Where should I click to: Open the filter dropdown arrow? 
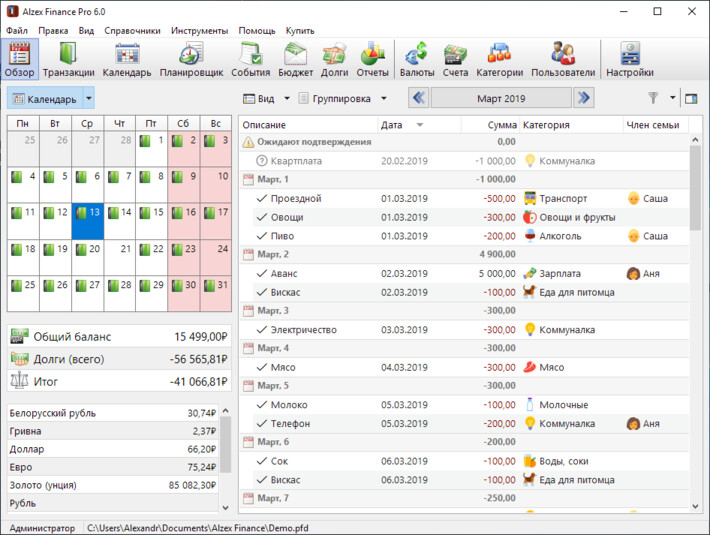pyautogui.click(x=672, y=98)
